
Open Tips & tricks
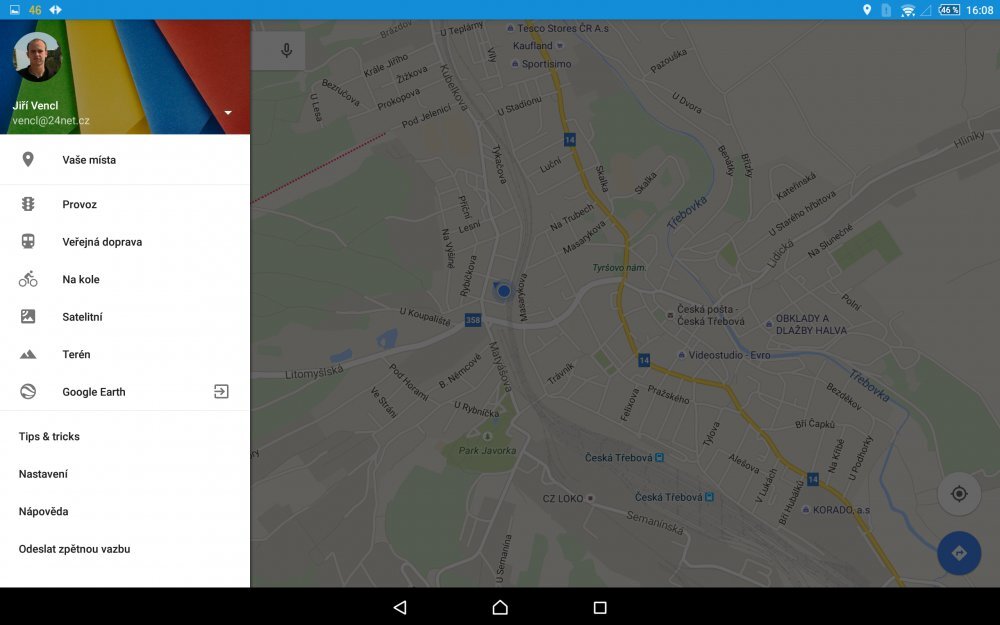click(46, 436)
